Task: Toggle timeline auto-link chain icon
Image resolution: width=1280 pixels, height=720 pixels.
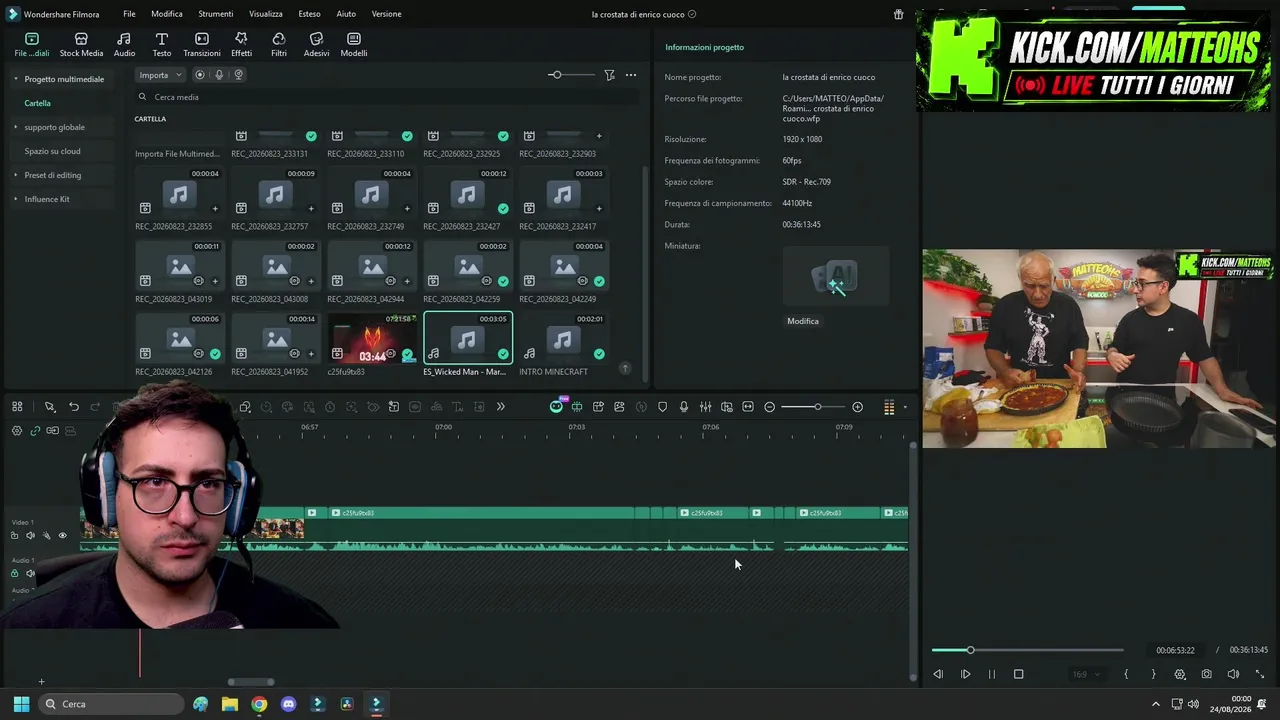Action: click(35, 431)
